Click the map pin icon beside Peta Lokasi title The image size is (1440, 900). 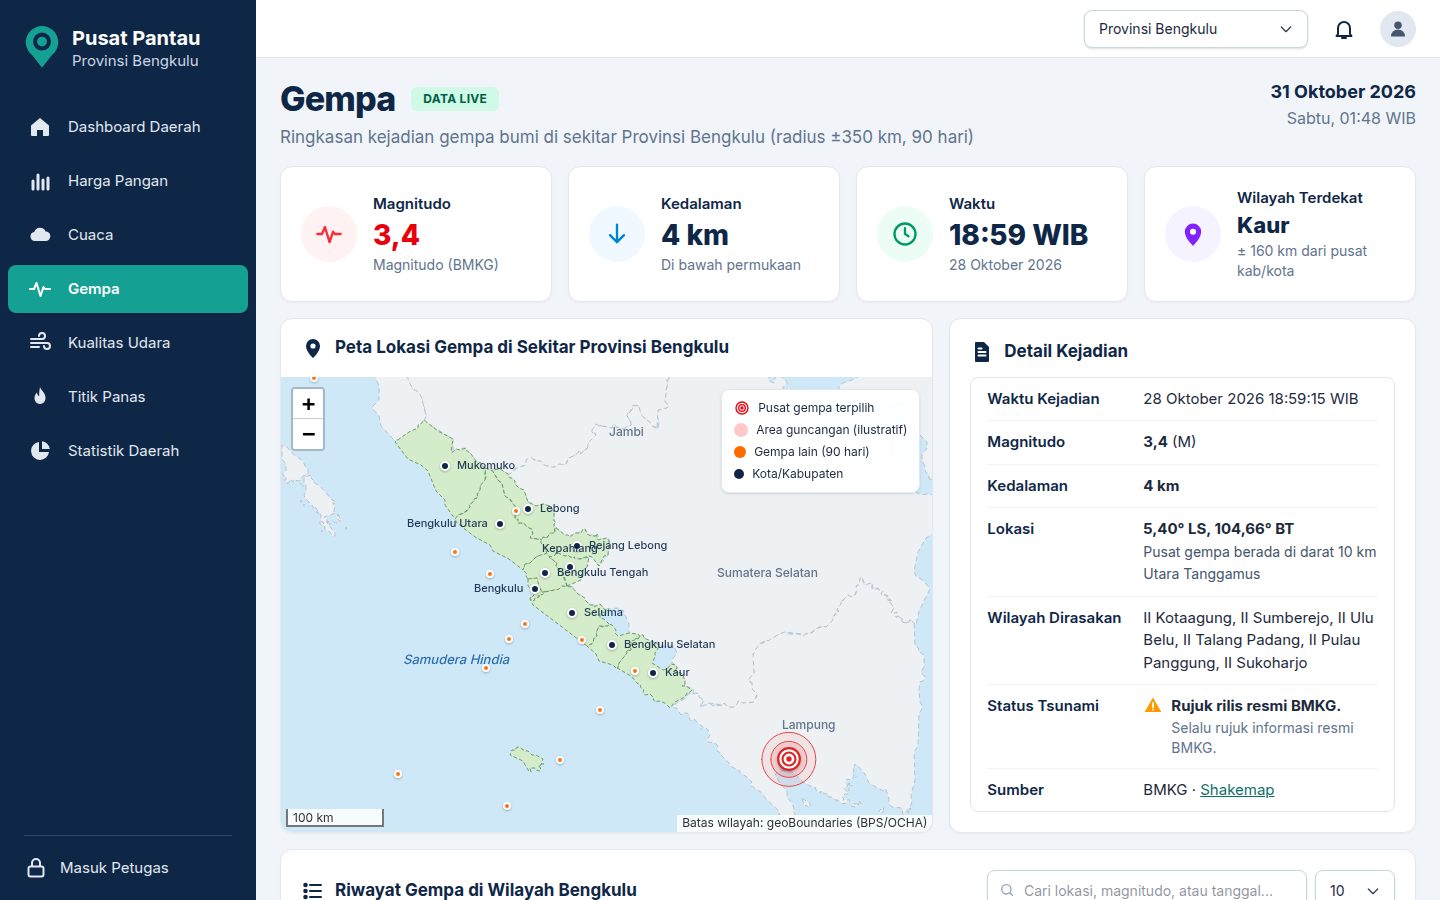(x=313, y=348)
